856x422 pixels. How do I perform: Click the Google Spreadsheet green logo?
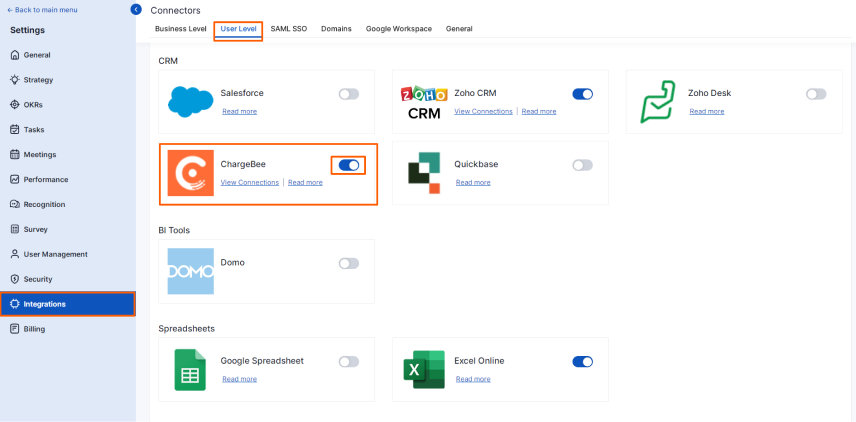coord(190,370)
